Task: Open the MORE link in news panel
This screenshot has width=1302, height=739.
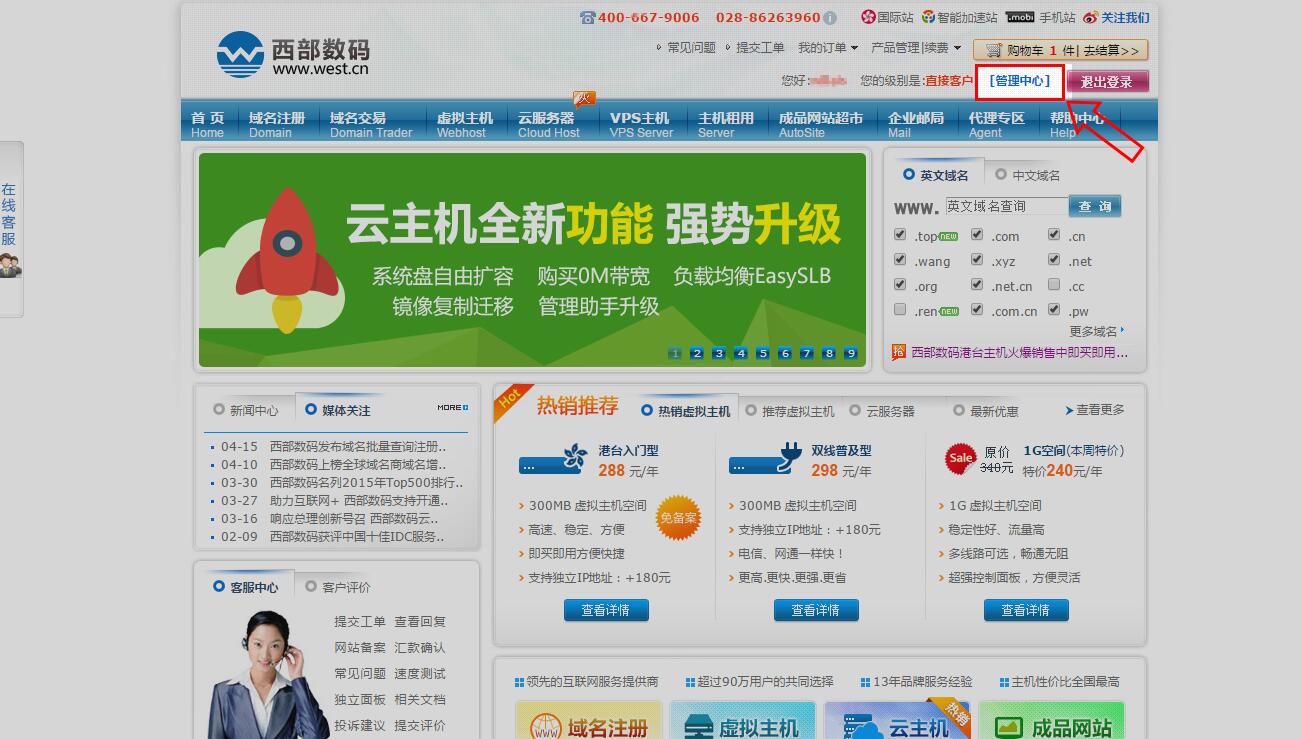Action: click(452, 408)
